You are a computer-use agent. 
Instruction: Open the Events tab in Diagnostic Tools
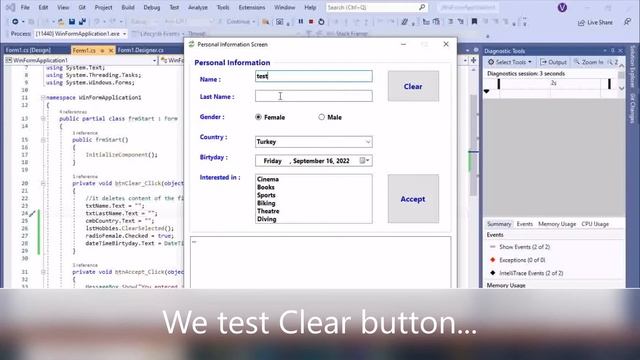524,224
